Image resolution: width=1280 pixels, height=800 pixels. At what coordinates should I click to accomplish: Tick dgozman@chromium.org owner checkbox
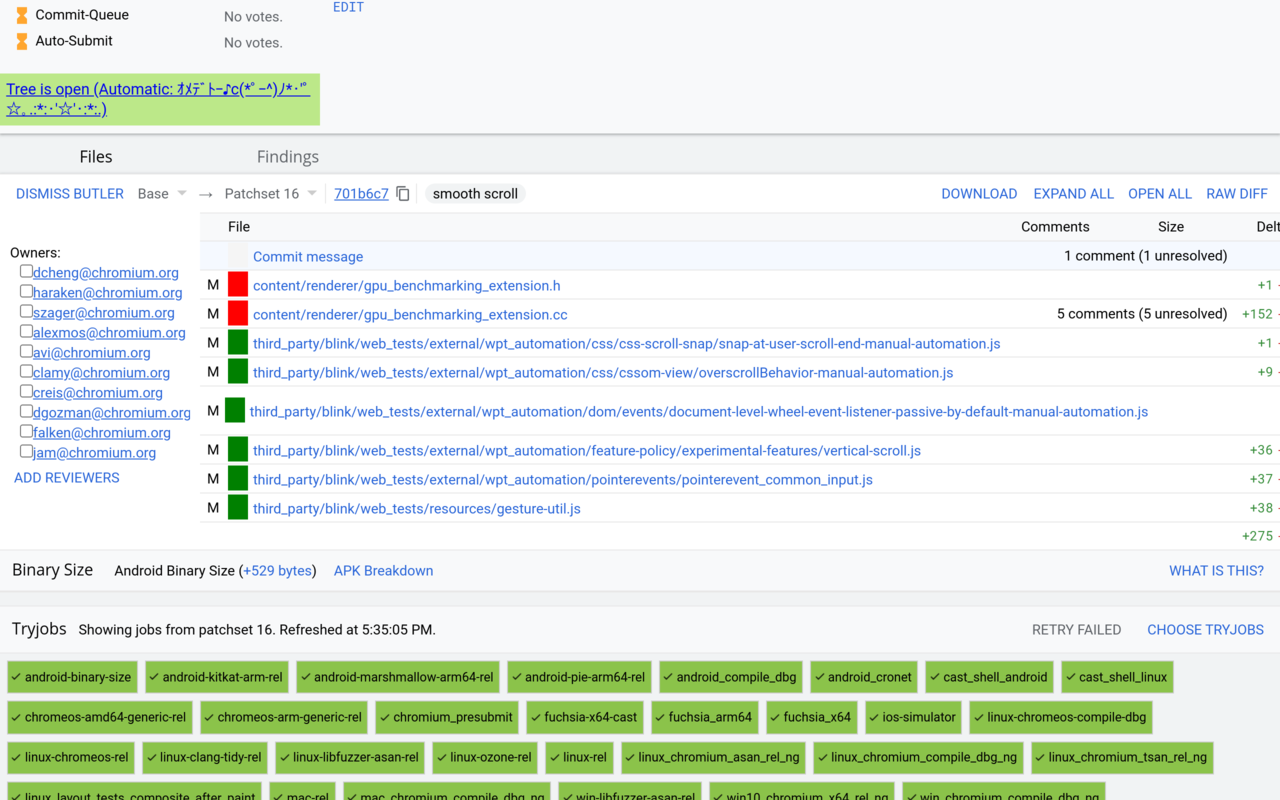coord(26,411)
